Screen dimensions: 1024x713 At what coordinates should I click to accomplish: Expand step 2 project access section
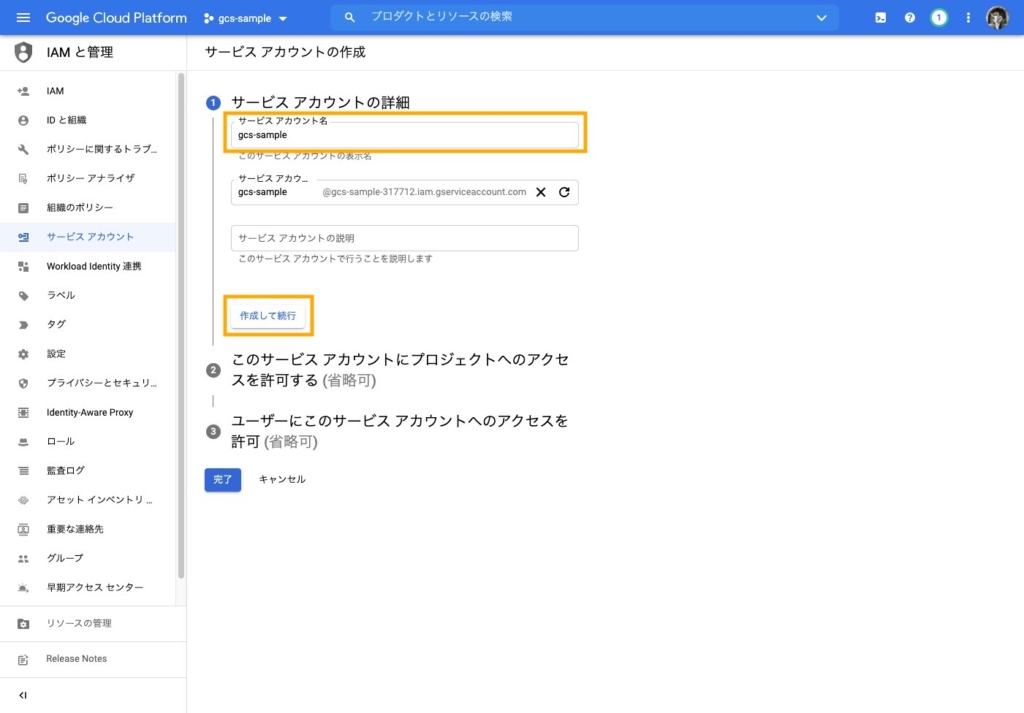pos(400,369)
